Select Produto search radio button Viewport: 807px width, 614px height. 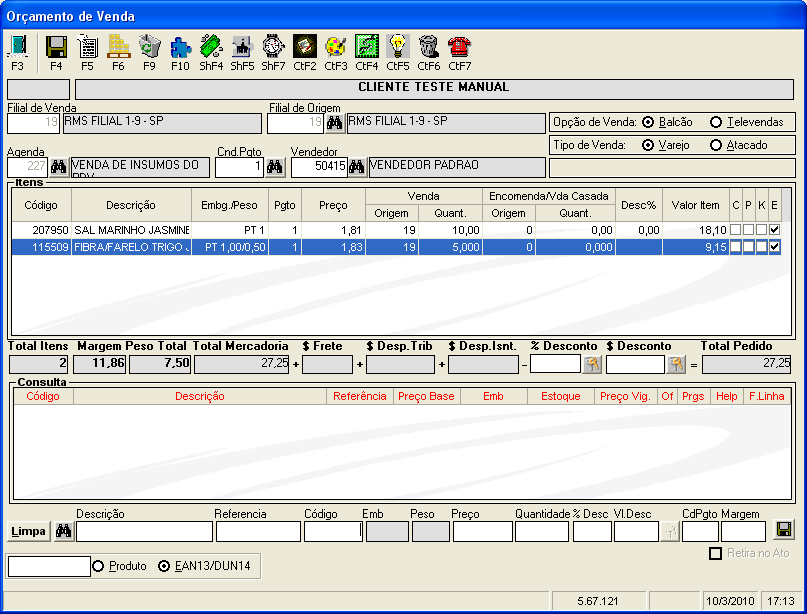pyautogui.click(x=98, y=566)
